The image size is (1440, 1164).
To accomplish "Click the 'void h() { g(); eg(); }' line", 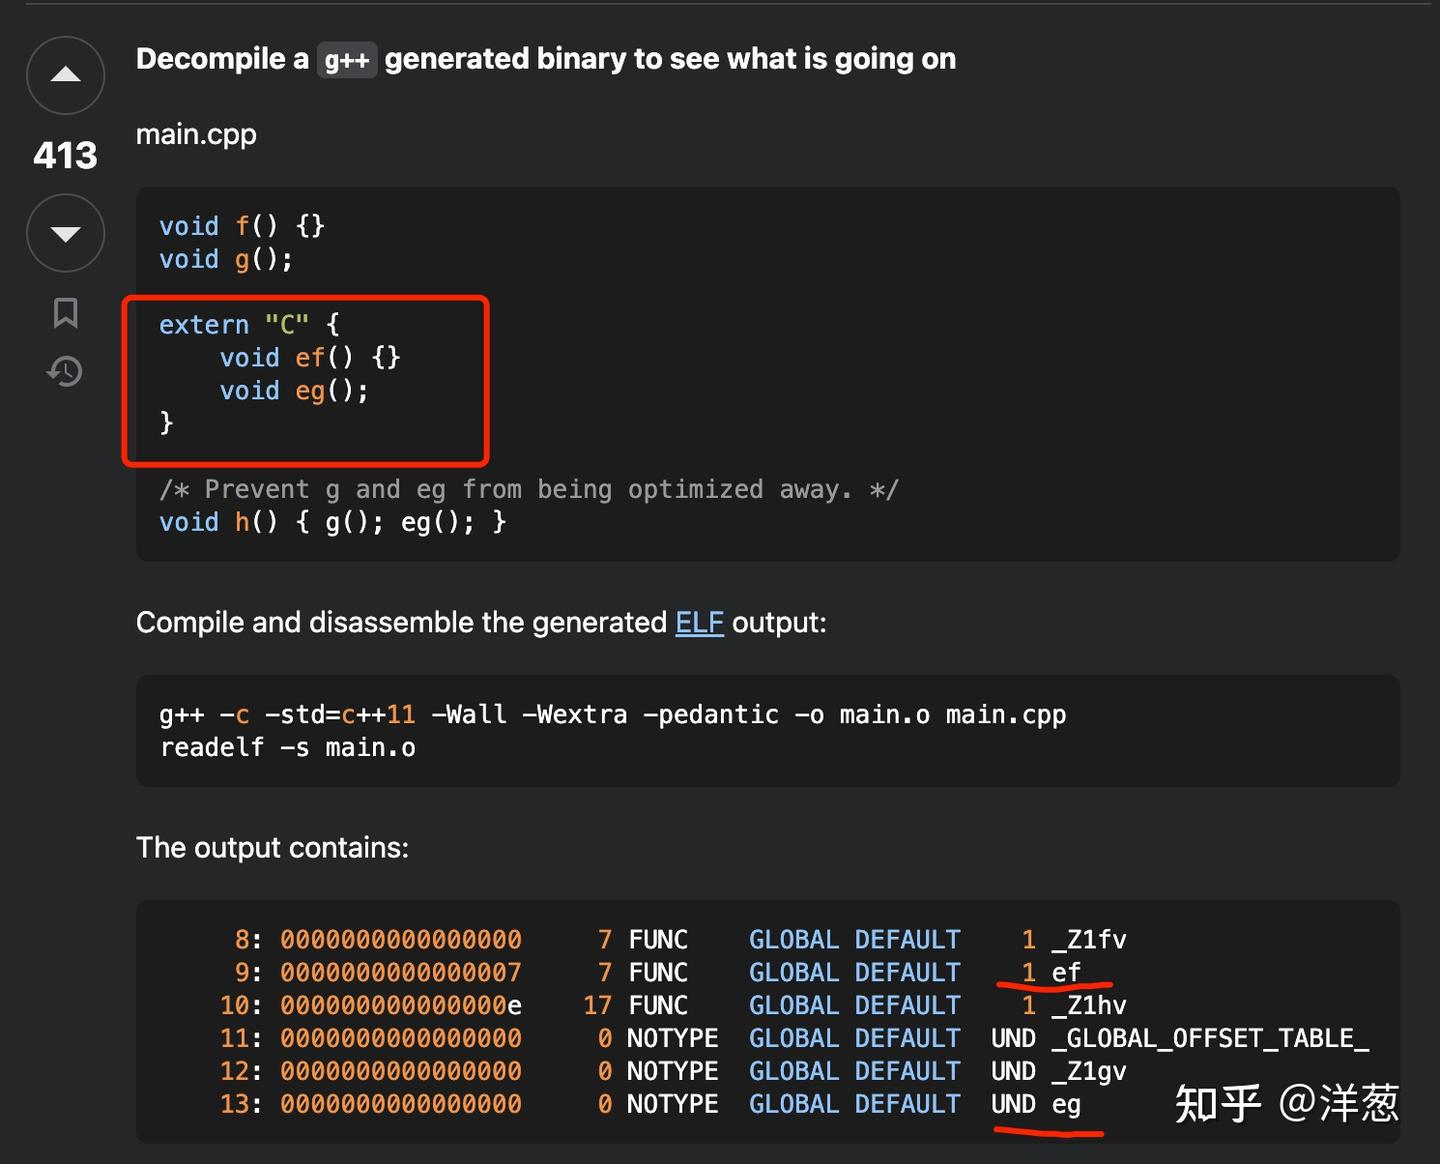I will click(x=333, y=522).
